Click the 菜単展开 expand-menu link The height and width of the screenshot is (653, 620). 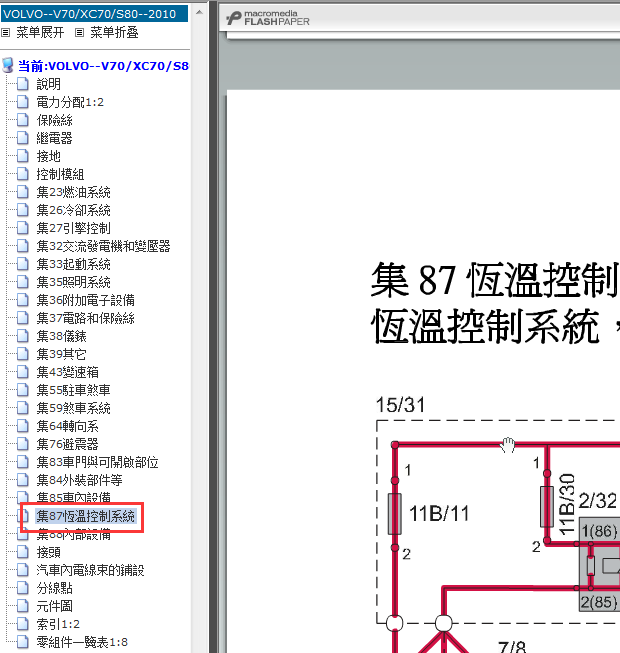(x=40, y=32)
